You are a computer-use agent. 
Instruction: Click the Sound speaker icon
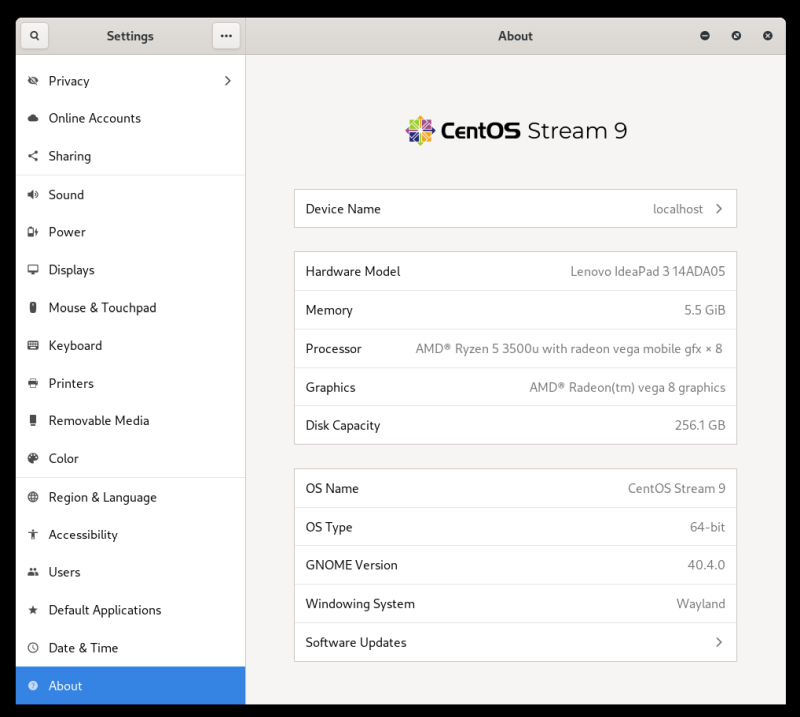tap(33, 194)
